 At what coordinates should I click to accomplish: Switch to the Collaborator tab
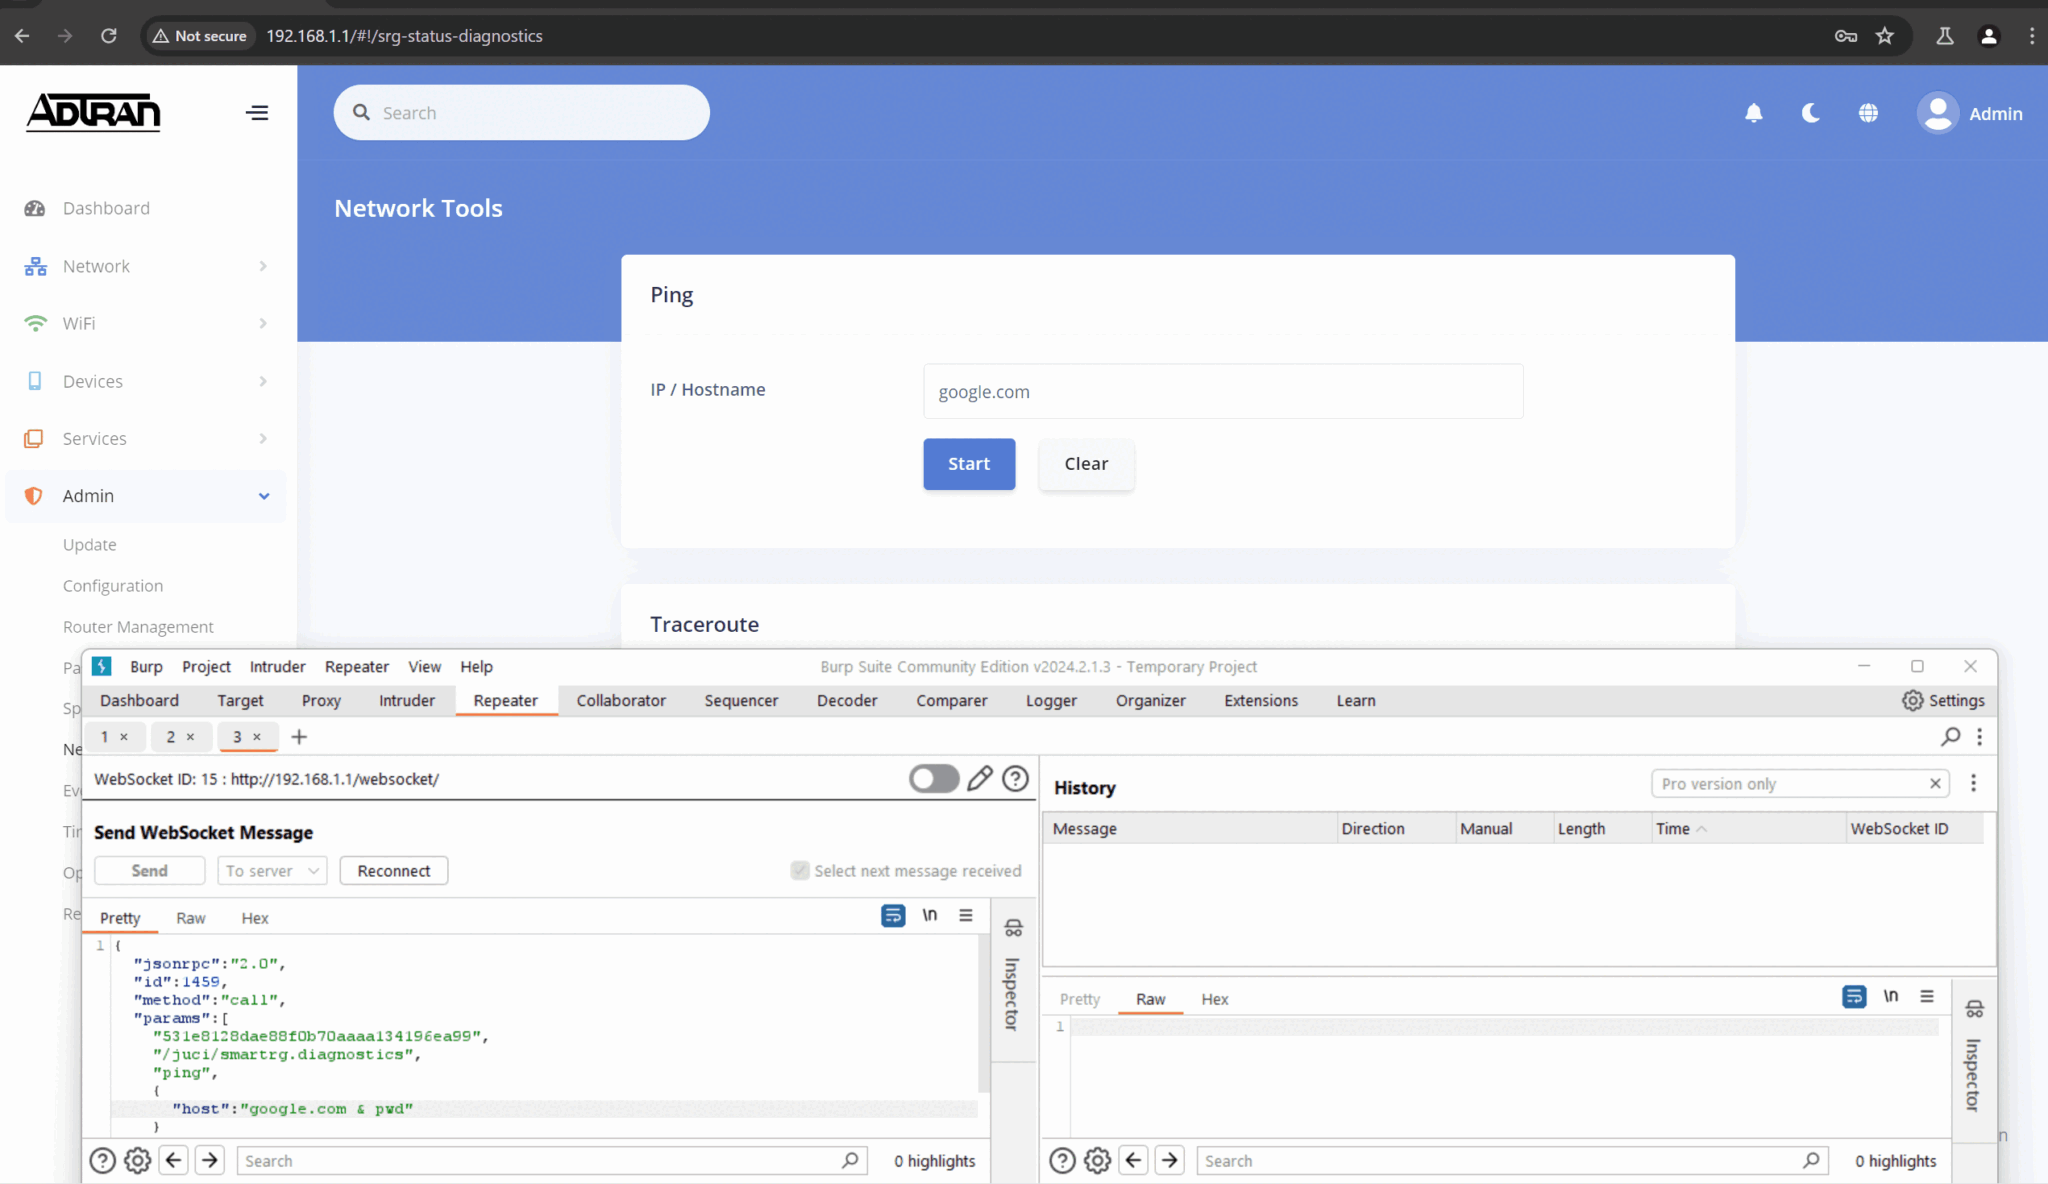621,700
